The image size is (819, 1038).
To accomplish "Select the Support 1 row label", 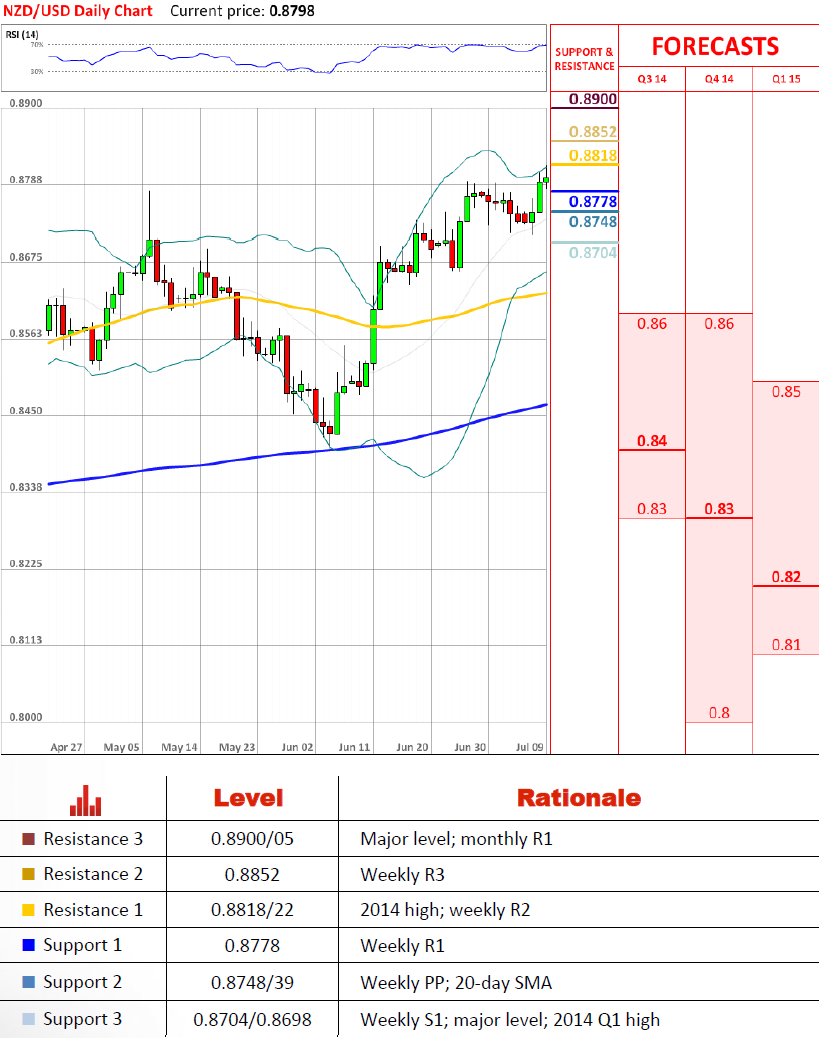I will pos(83,946).
